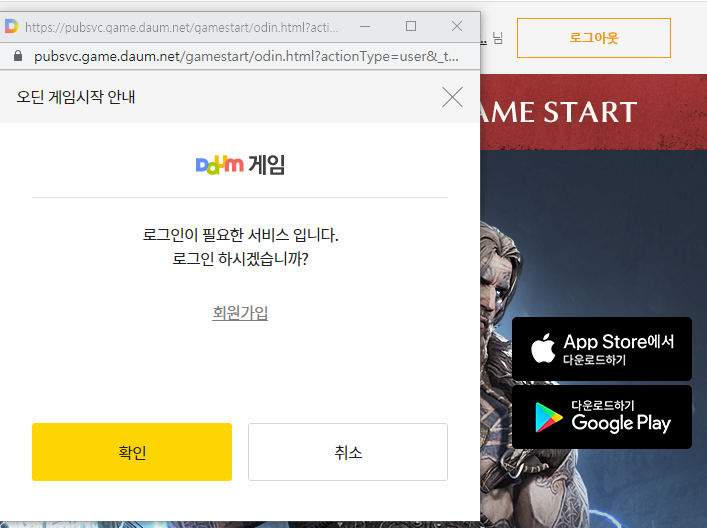Click the dialog title 오딘 게임시작 안내
The width and height of the screenshot is (707, 528).
[x=76, y=97]
